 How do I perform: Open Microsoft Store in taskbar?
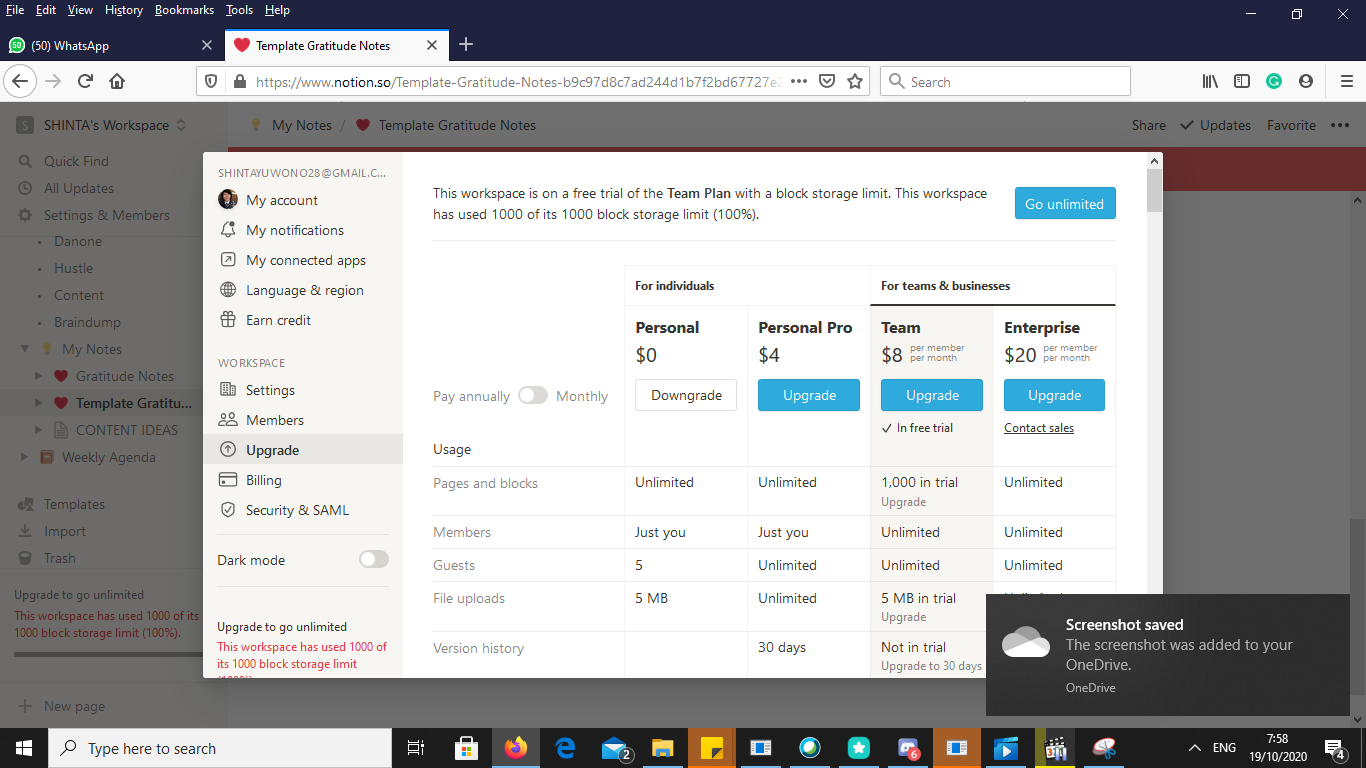point(466,748)
